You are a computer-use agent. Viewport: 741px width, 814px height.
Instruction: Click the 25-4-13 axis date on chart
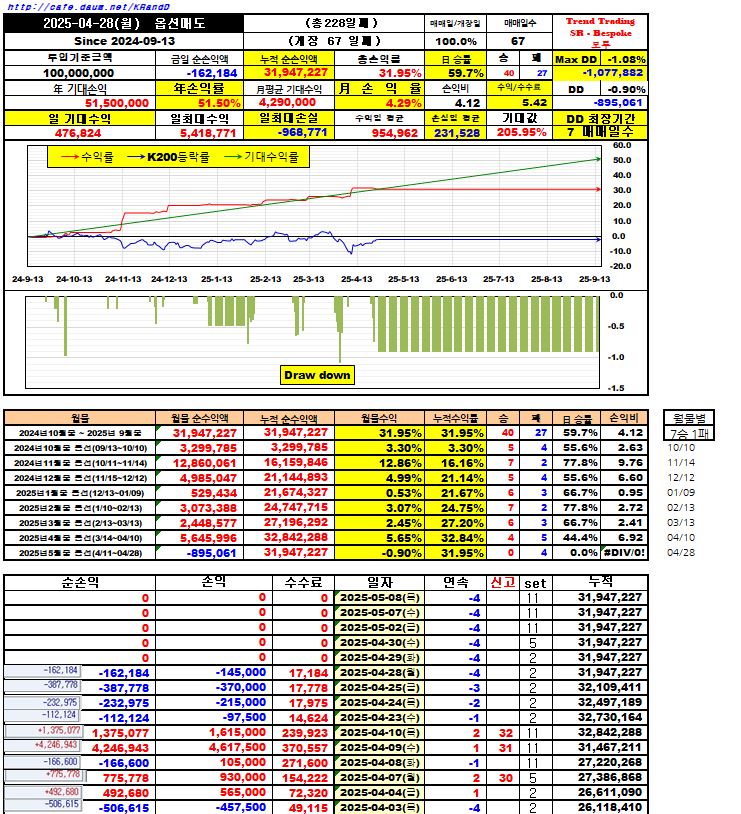pyautogui.click(x=356, y=279)
